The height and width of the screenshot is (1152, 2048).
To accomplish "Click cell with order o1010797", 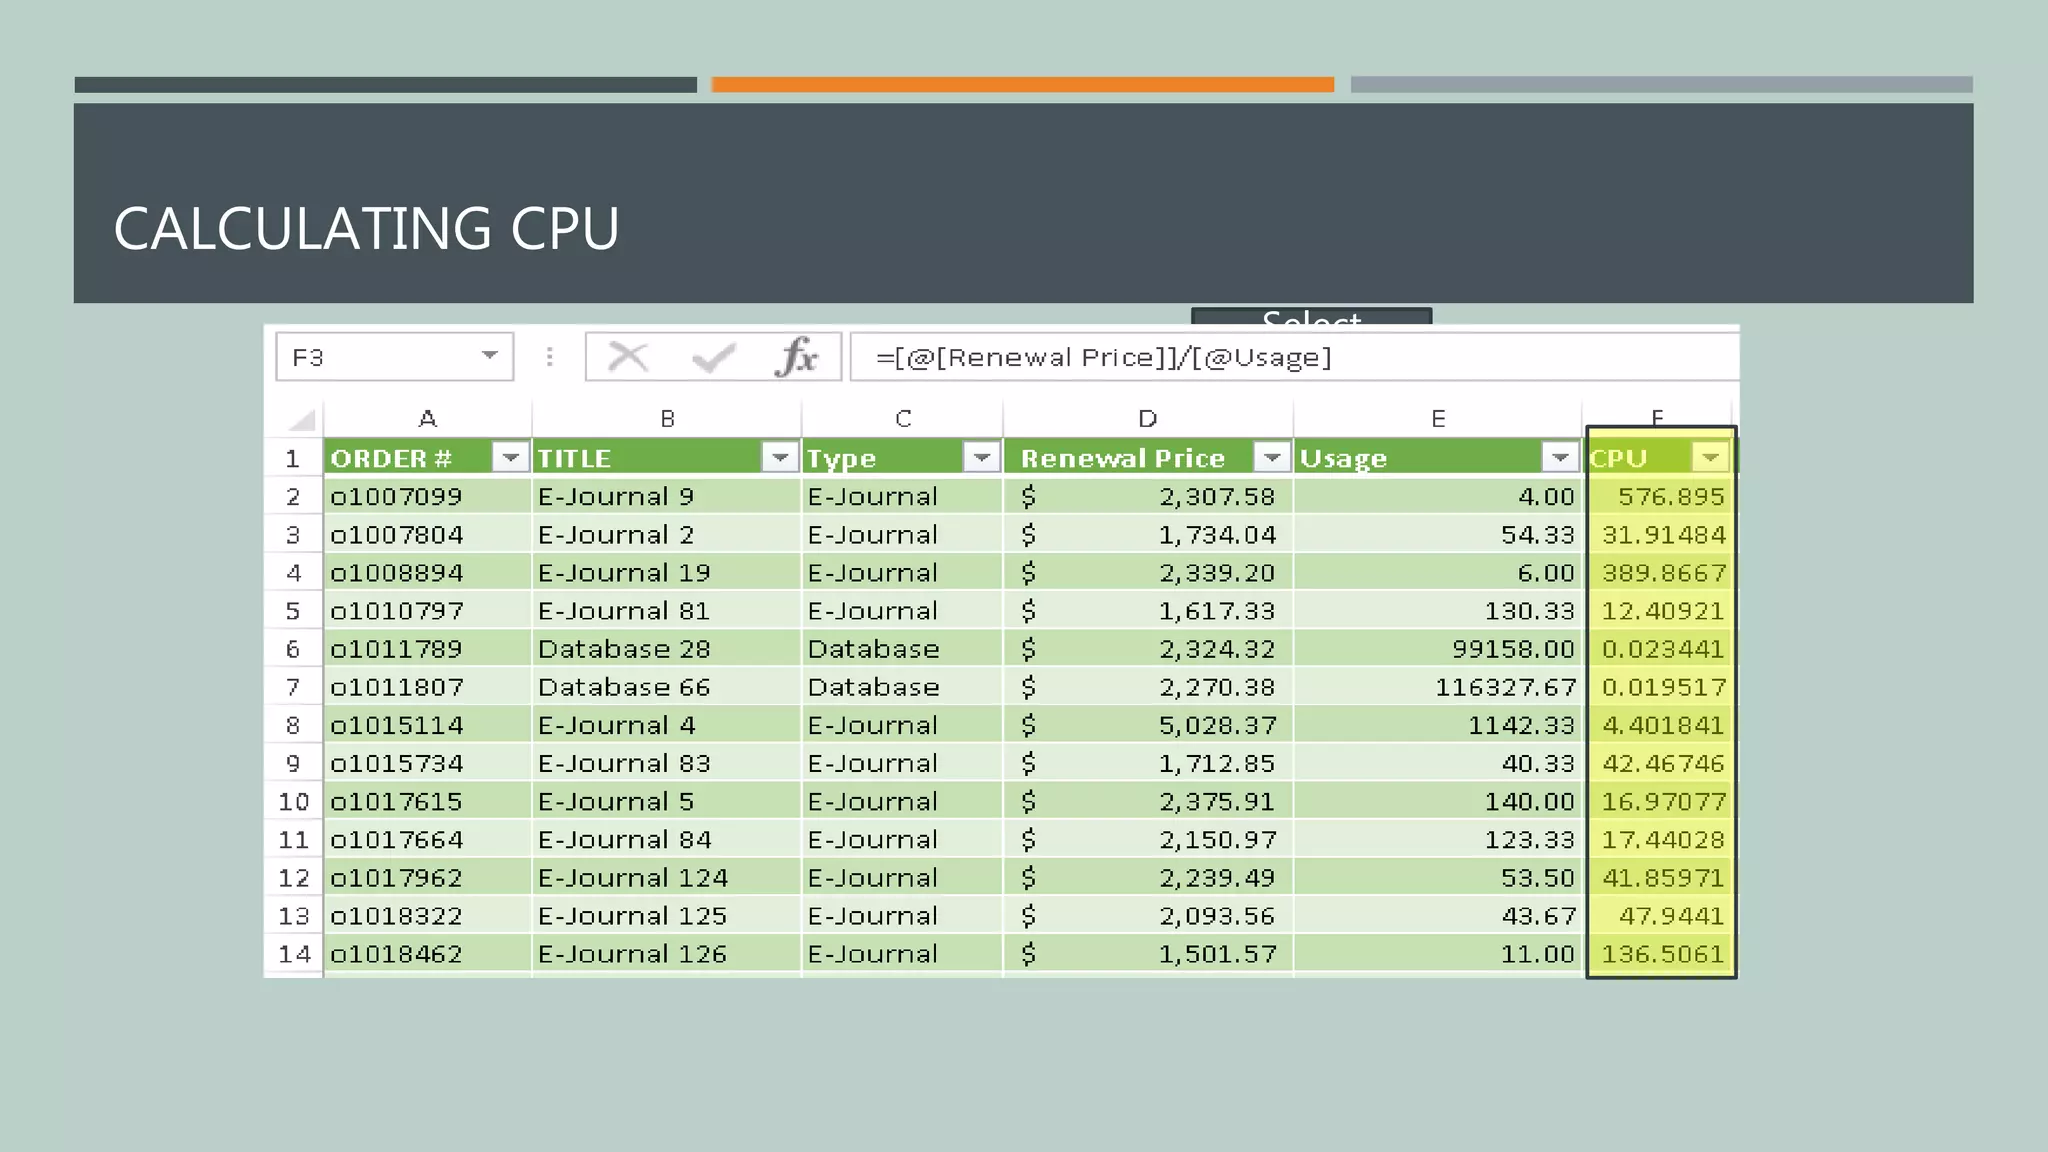I will pyautogui.click(x=427, y=611).
